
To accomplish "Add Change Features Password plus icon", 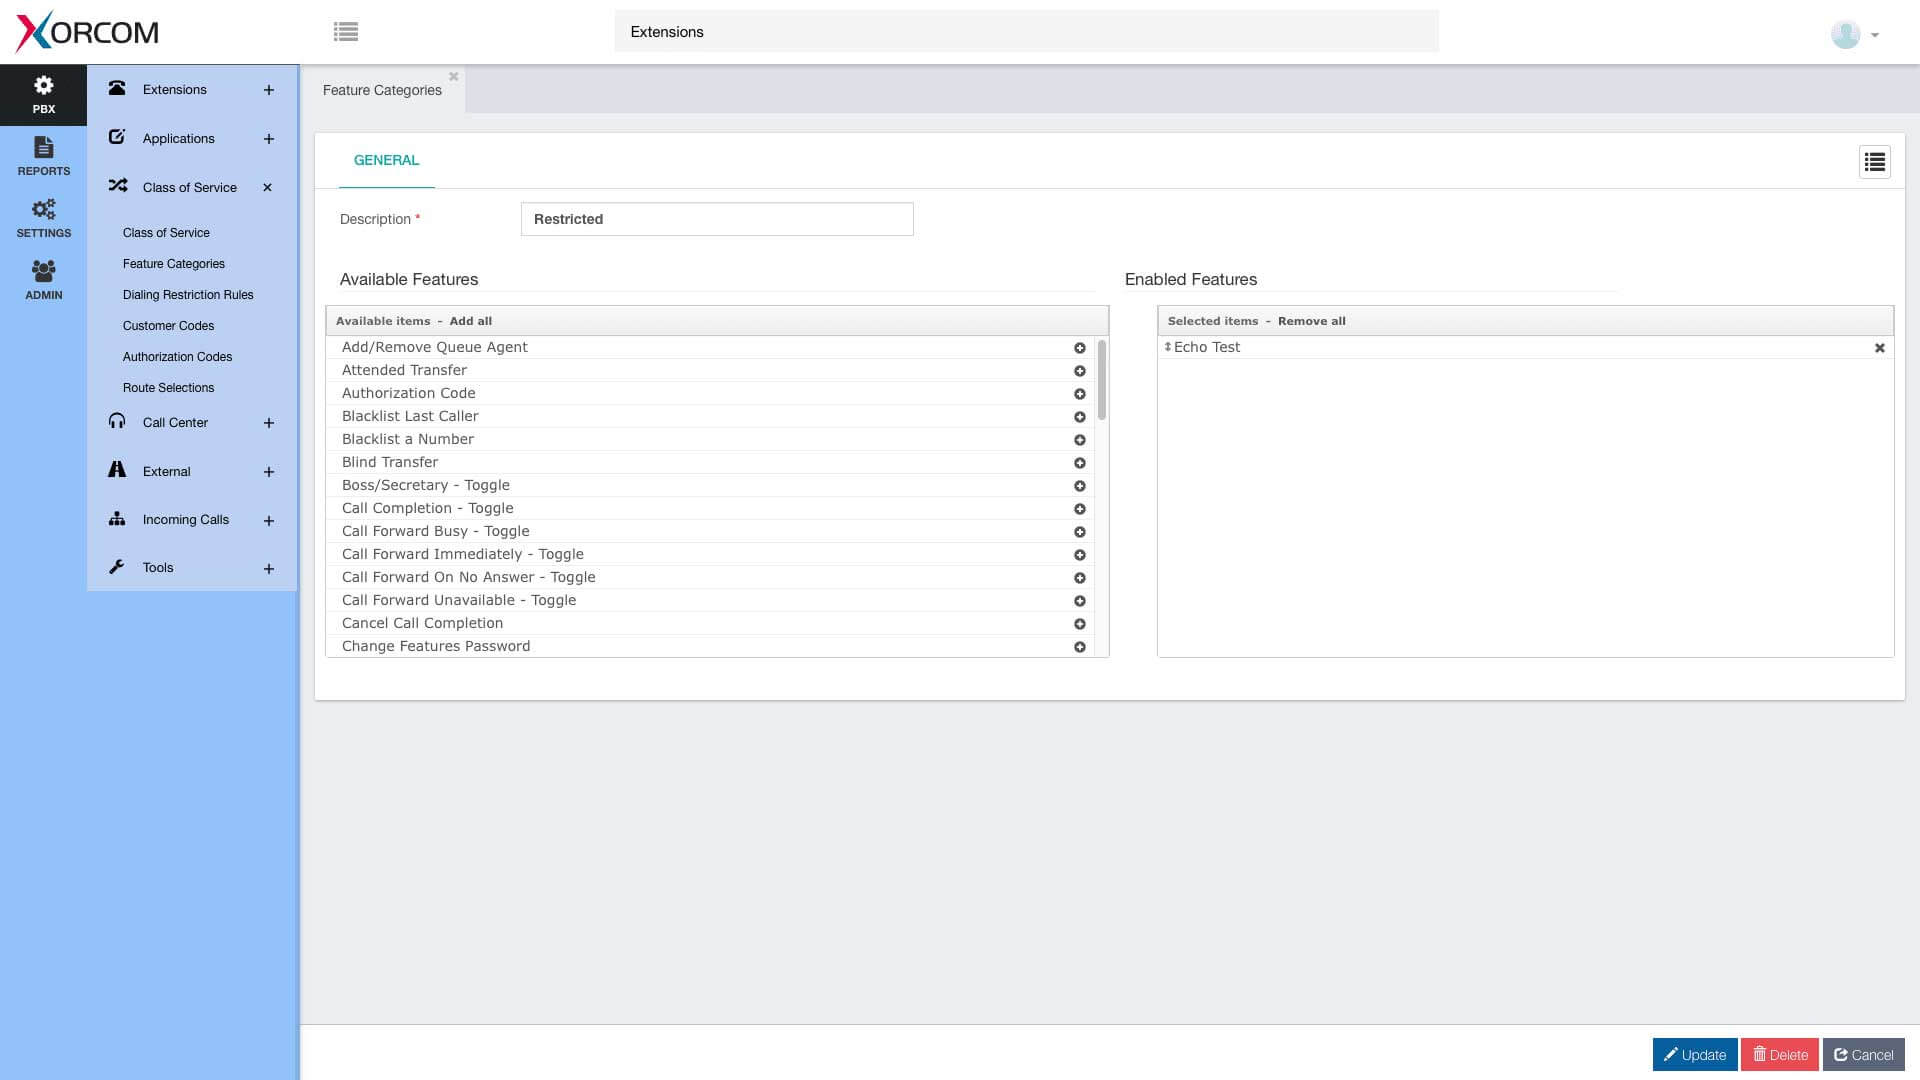I will click(1079, 647).
